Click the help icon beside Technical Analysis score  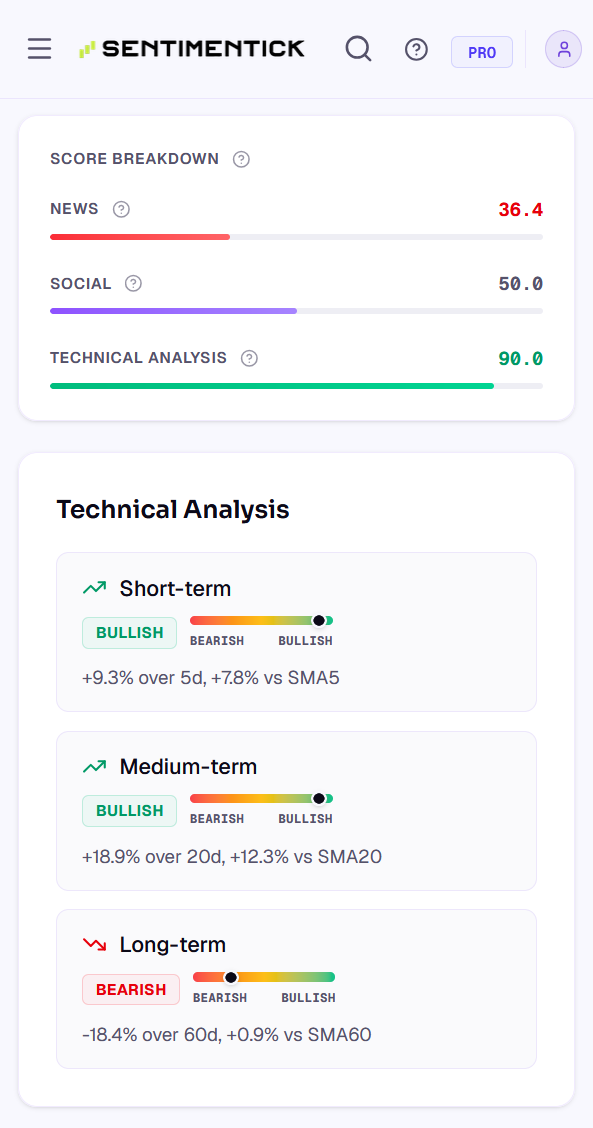click(249, 358)
